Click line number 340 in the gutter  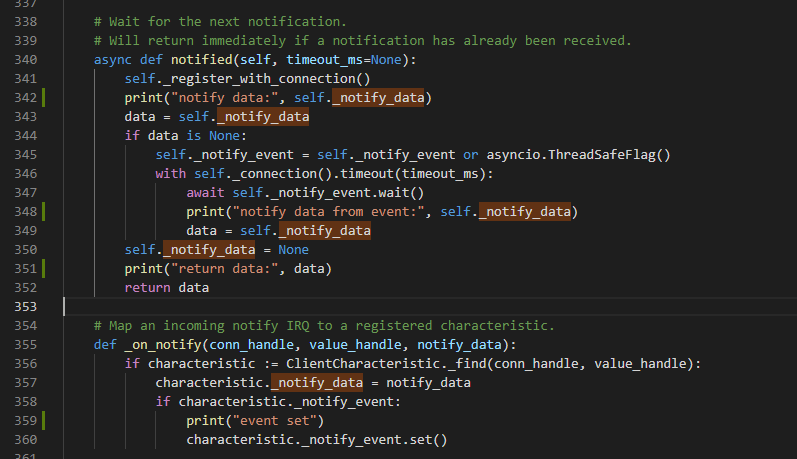pos(25,59)
